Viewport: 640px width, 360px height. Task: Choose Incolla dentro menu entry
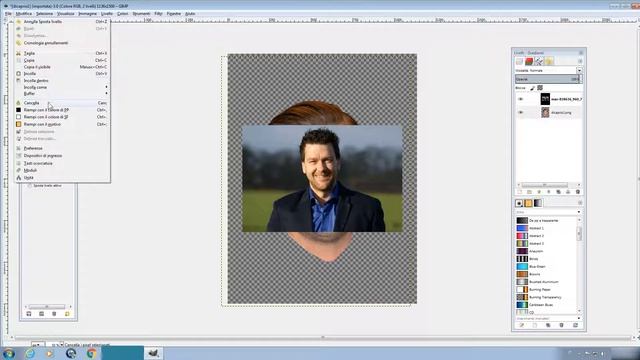click(62, 81)
